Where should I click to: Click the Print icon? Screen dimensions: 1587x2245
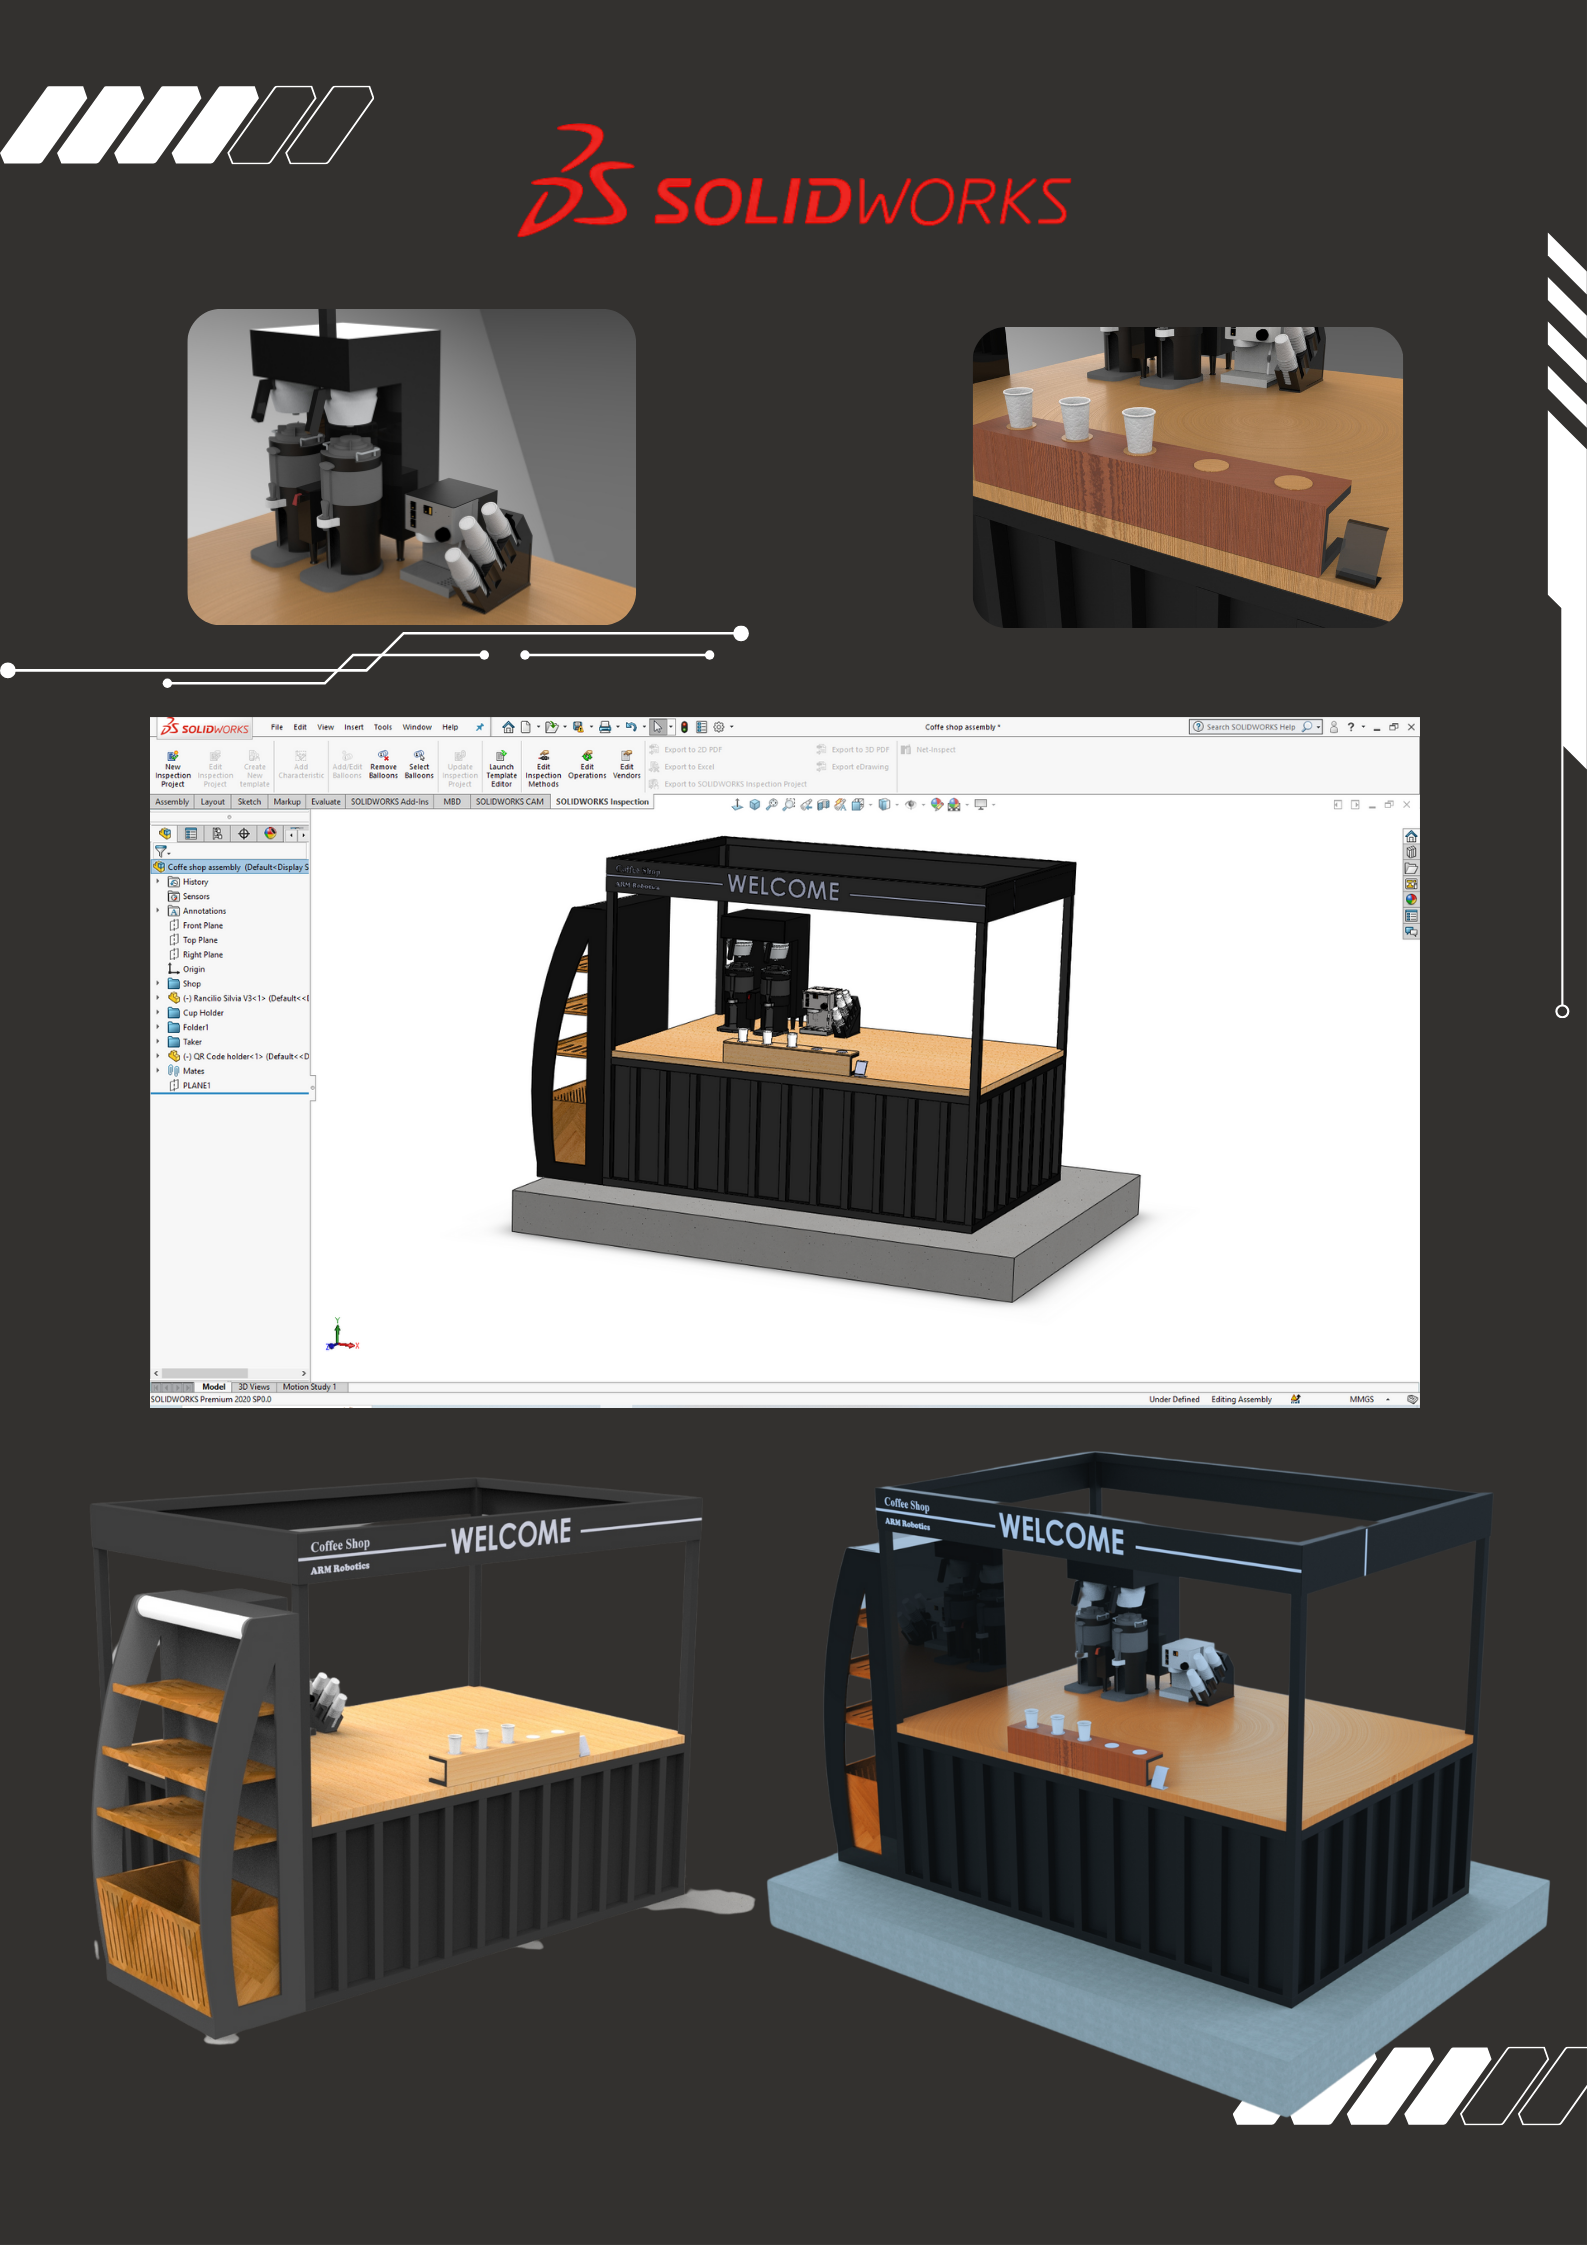tap(604, 727)
